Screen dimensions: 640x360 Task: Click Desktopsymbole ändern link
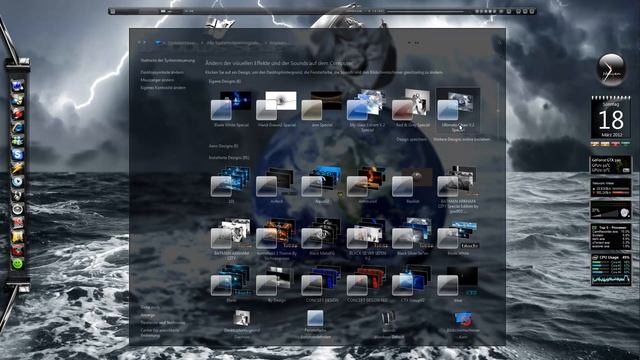click(x=162, y=72)
